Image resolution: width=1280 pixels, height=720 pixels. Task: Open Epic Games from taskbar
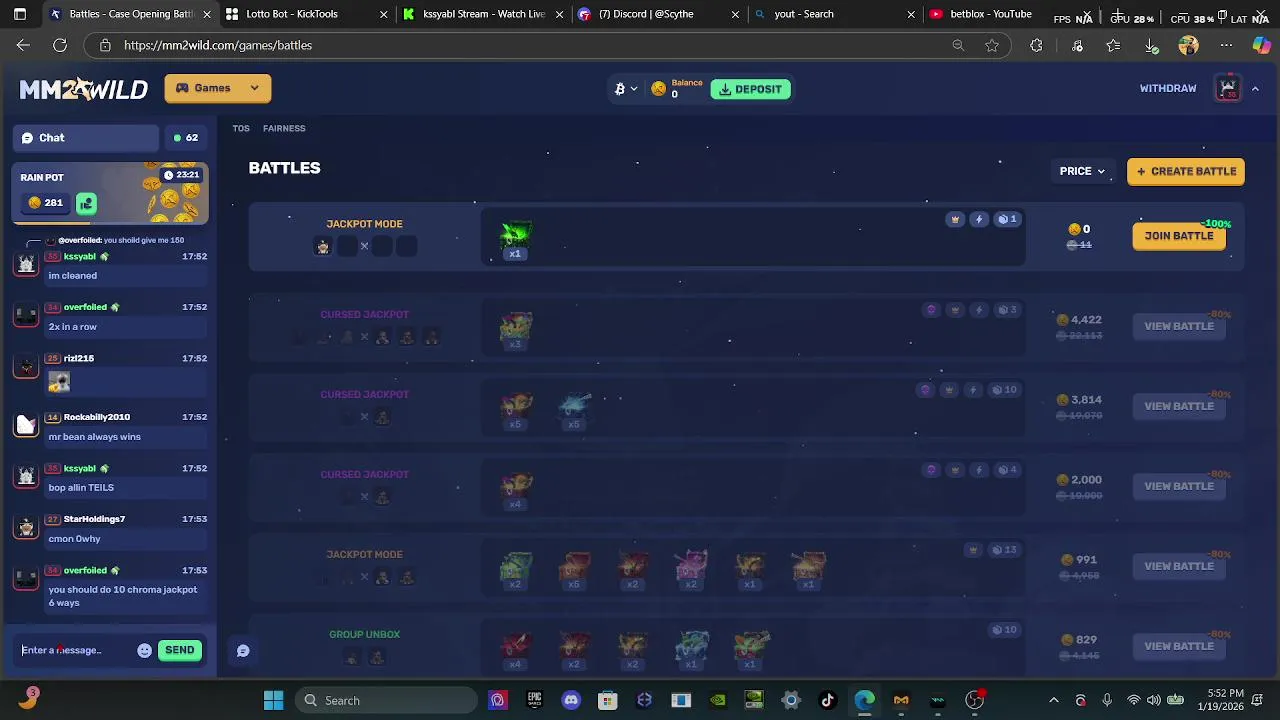click(534, 700)
